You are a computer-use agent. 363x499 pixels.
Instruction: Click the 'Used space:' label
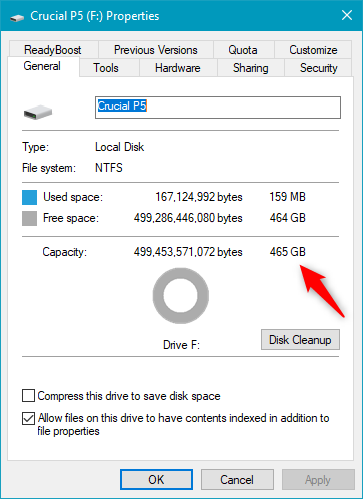pos(73,197)
